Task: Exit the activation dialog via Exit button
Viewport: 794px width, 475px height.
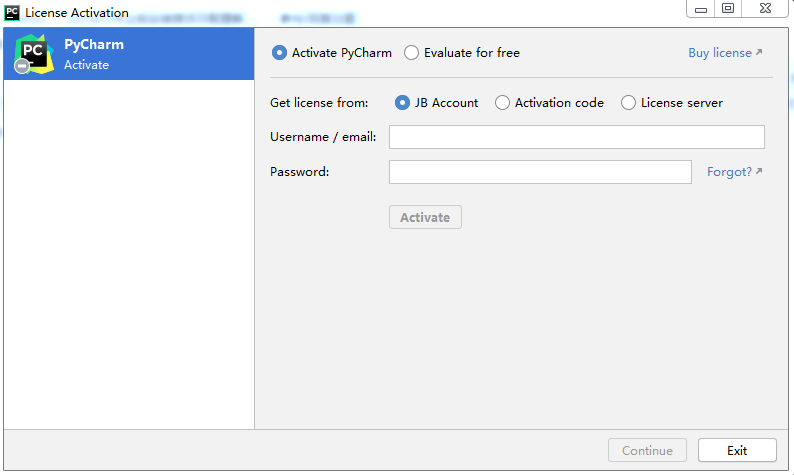Action: (x=737, y=450)
